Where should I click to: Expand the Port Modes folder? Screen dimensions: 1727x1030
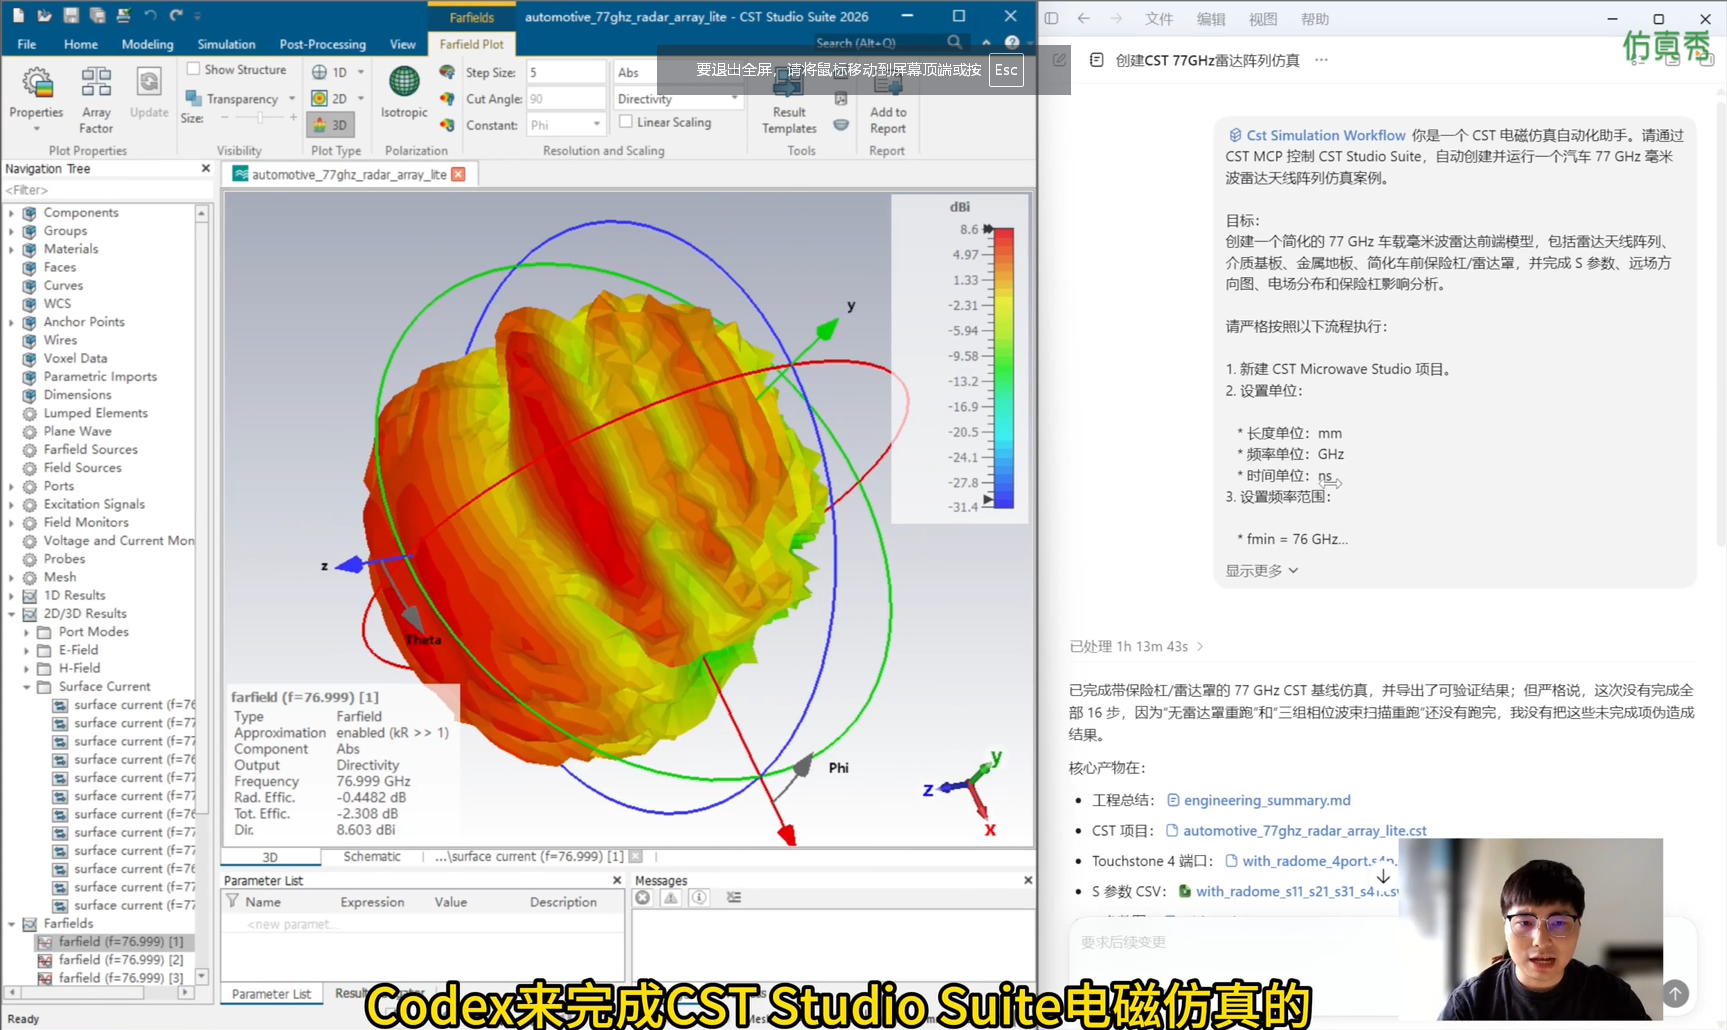27,632
